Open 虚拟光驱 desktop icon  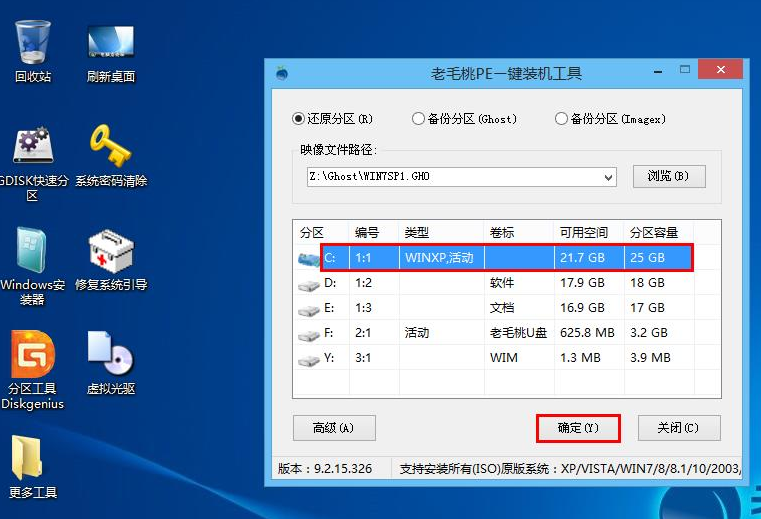(111, 363)
